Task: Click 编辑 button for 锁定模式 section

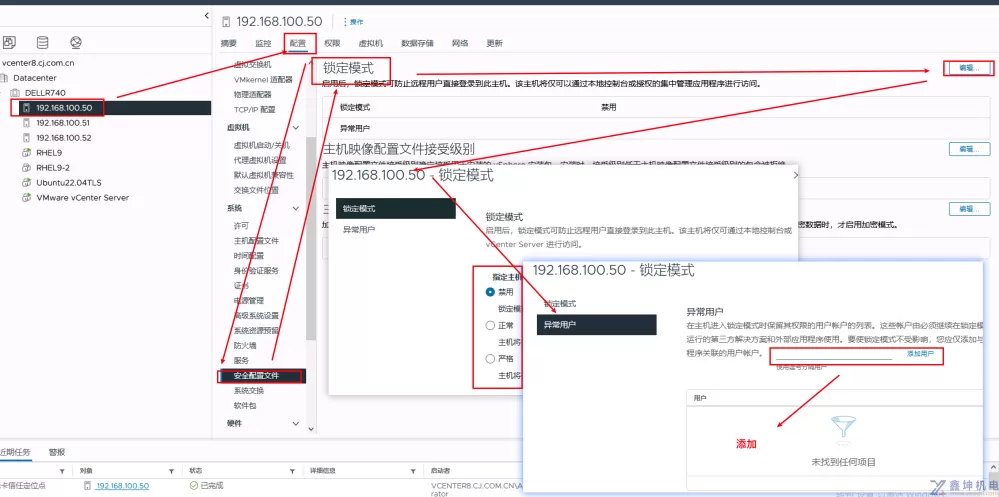Action: pos(969,68)
